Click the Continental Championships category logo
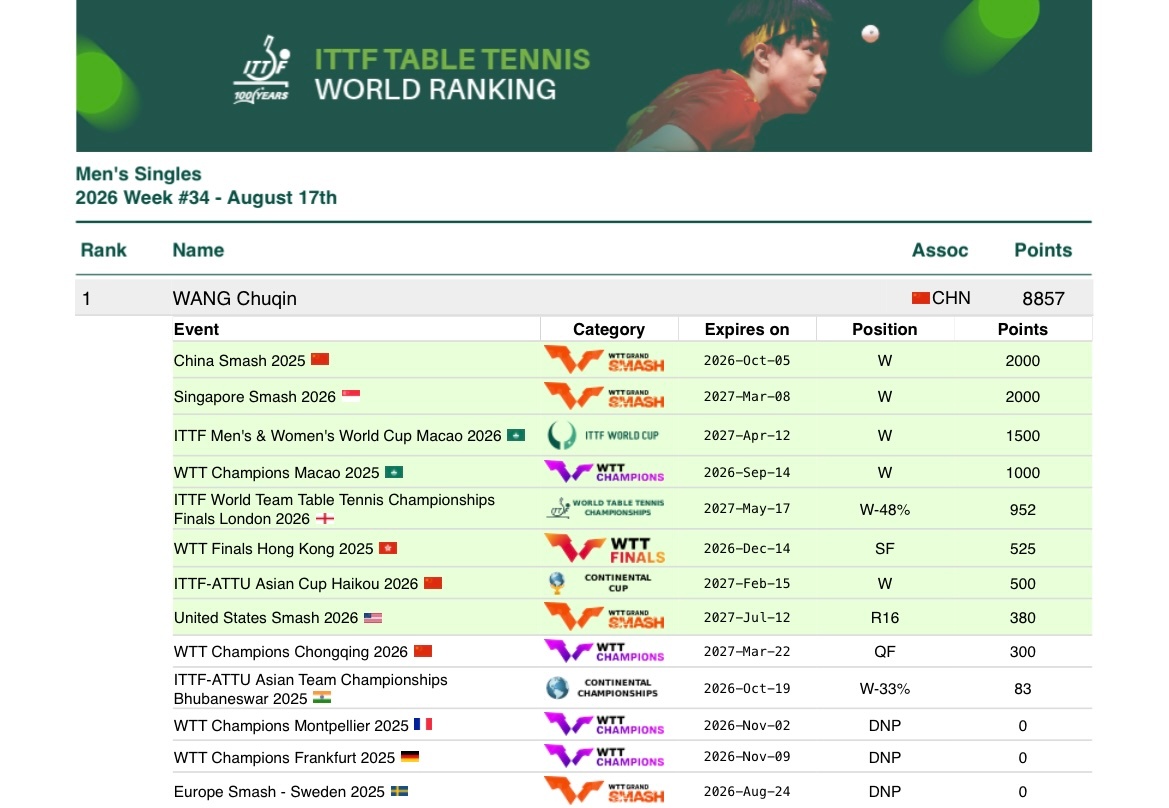The height and width of the screenshot is (808, 1169). pos(602,688)
